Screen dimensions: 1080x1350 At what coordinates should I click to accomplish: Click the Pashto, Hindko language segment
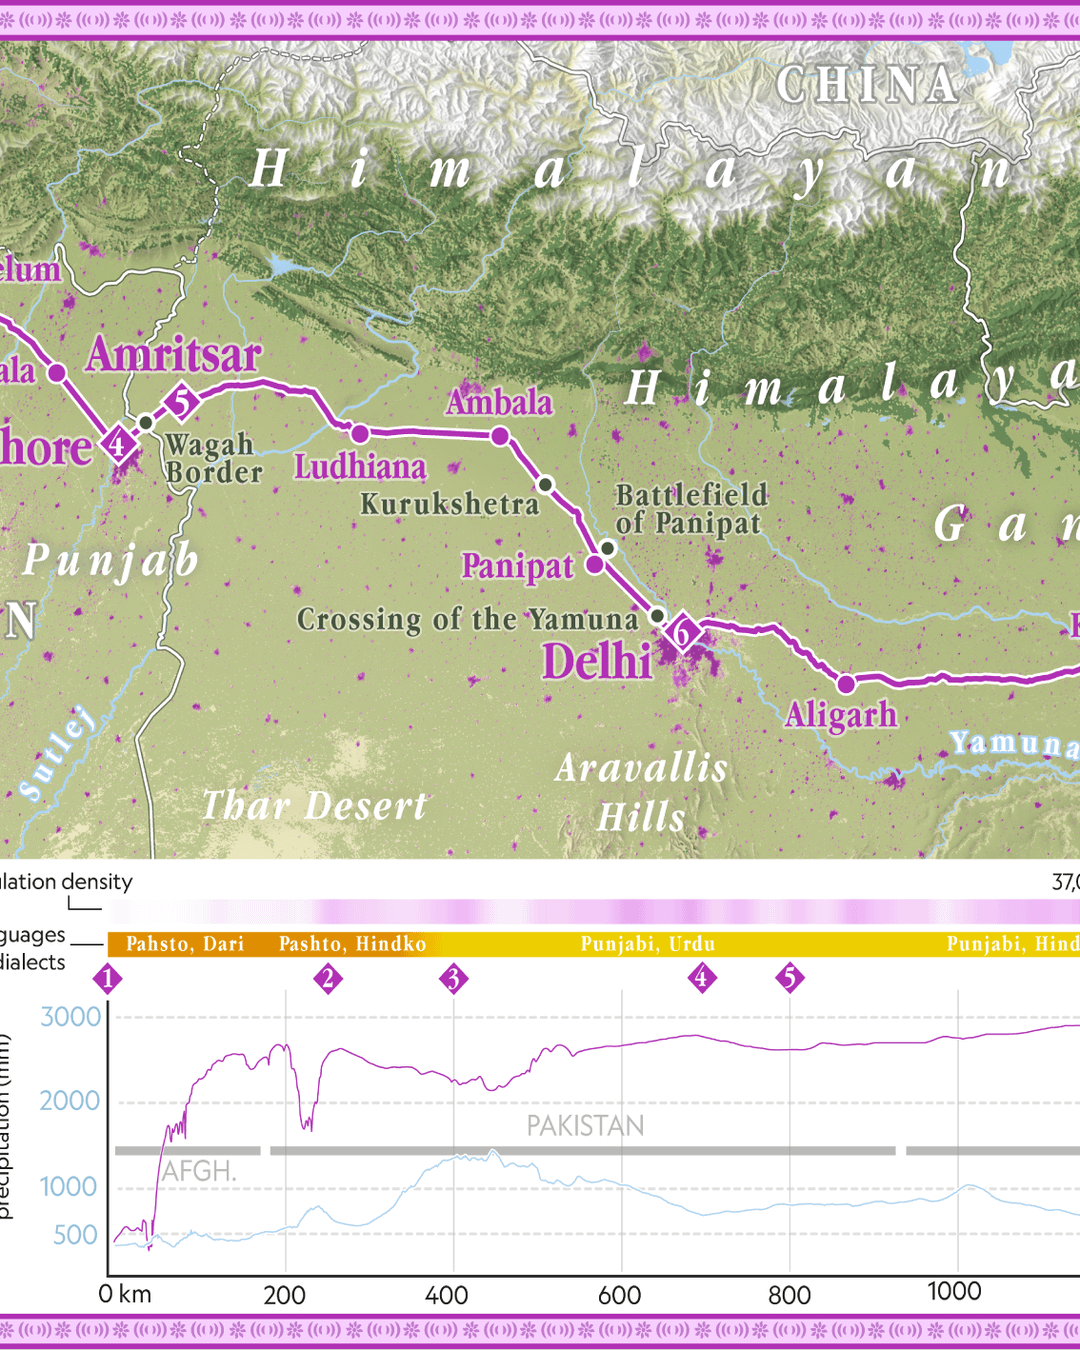pos(352,944)
